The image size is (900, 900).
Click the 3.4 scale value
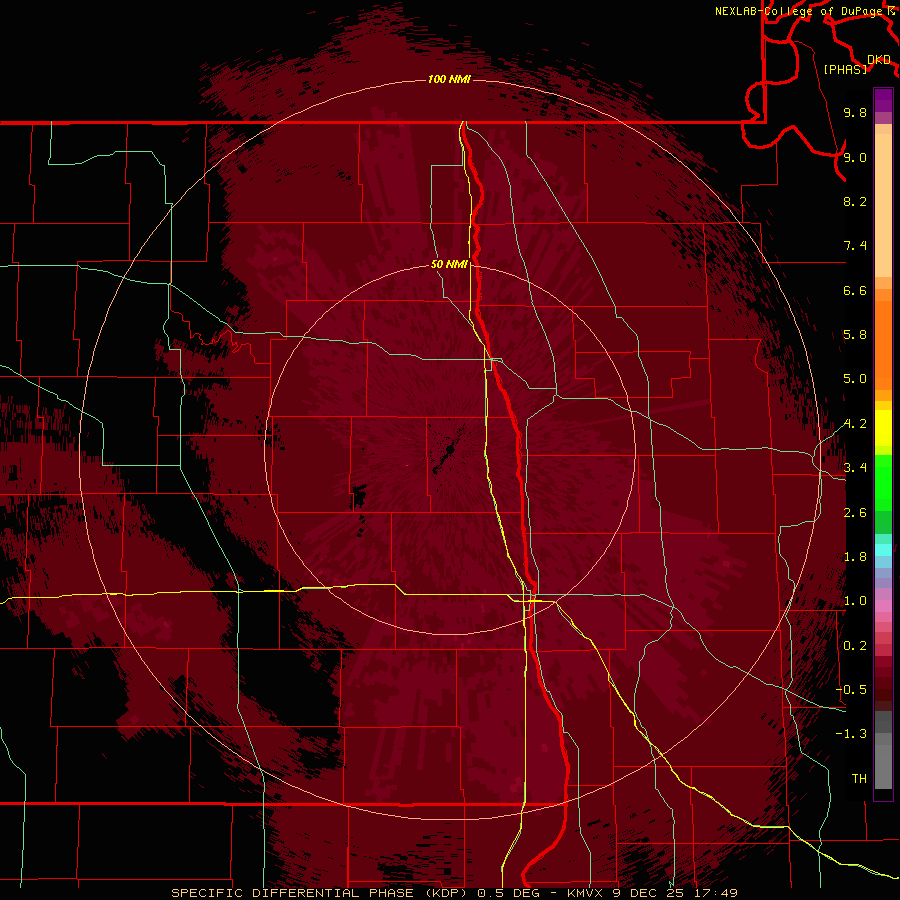[x=855, y=468]
